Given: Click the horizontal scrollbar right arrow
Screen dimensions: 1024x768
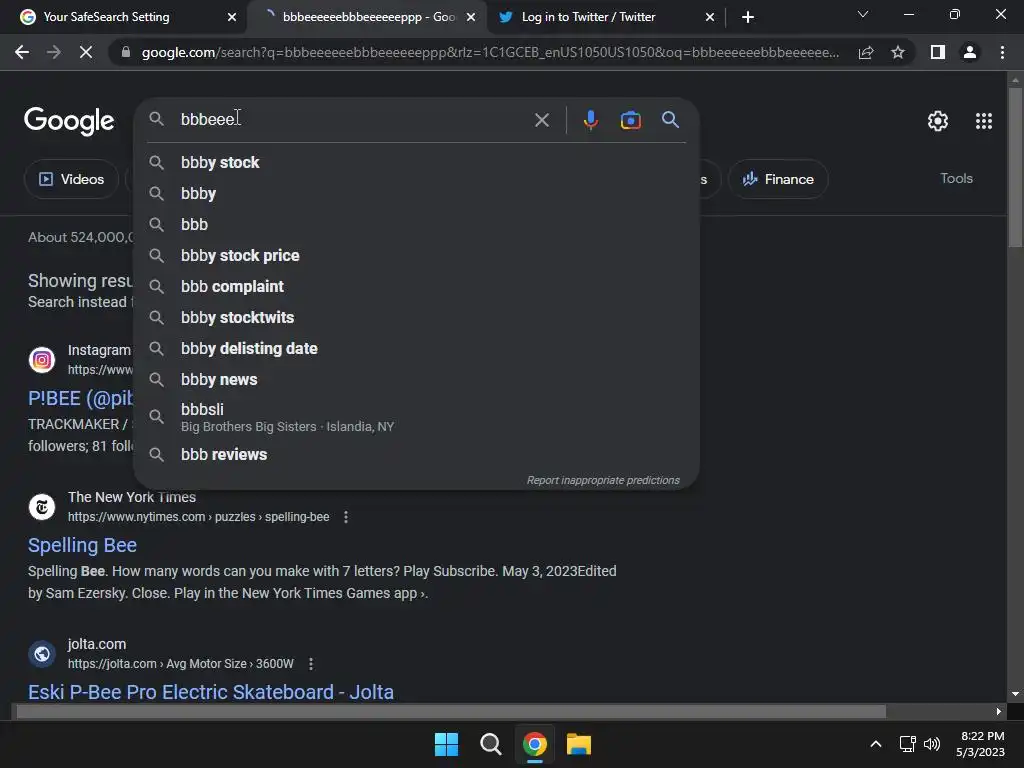Looking at the screenshot, I should (999, 711).
